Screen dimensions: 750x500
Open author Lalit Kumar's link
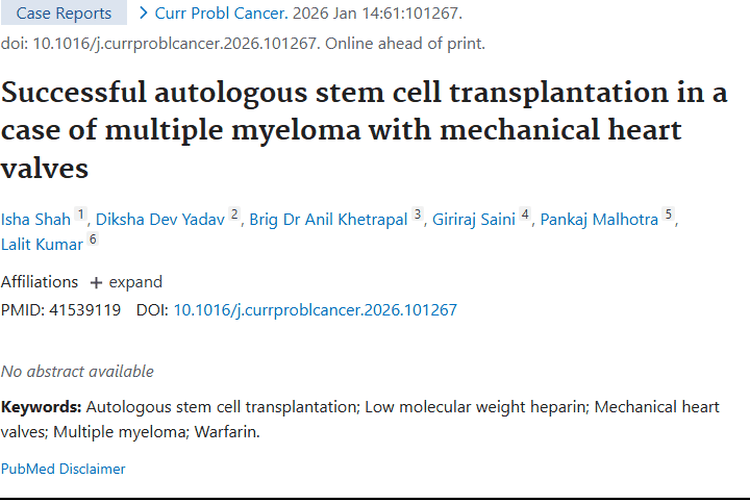pyautogui.click(x=41, y=244)
